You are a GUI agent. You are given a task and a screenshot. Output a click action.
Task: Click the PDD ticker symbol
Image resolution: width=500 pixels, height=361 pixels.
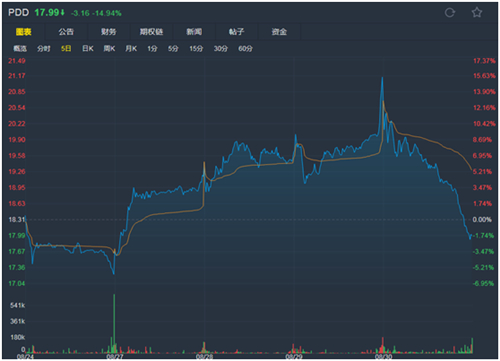(19, 13)
